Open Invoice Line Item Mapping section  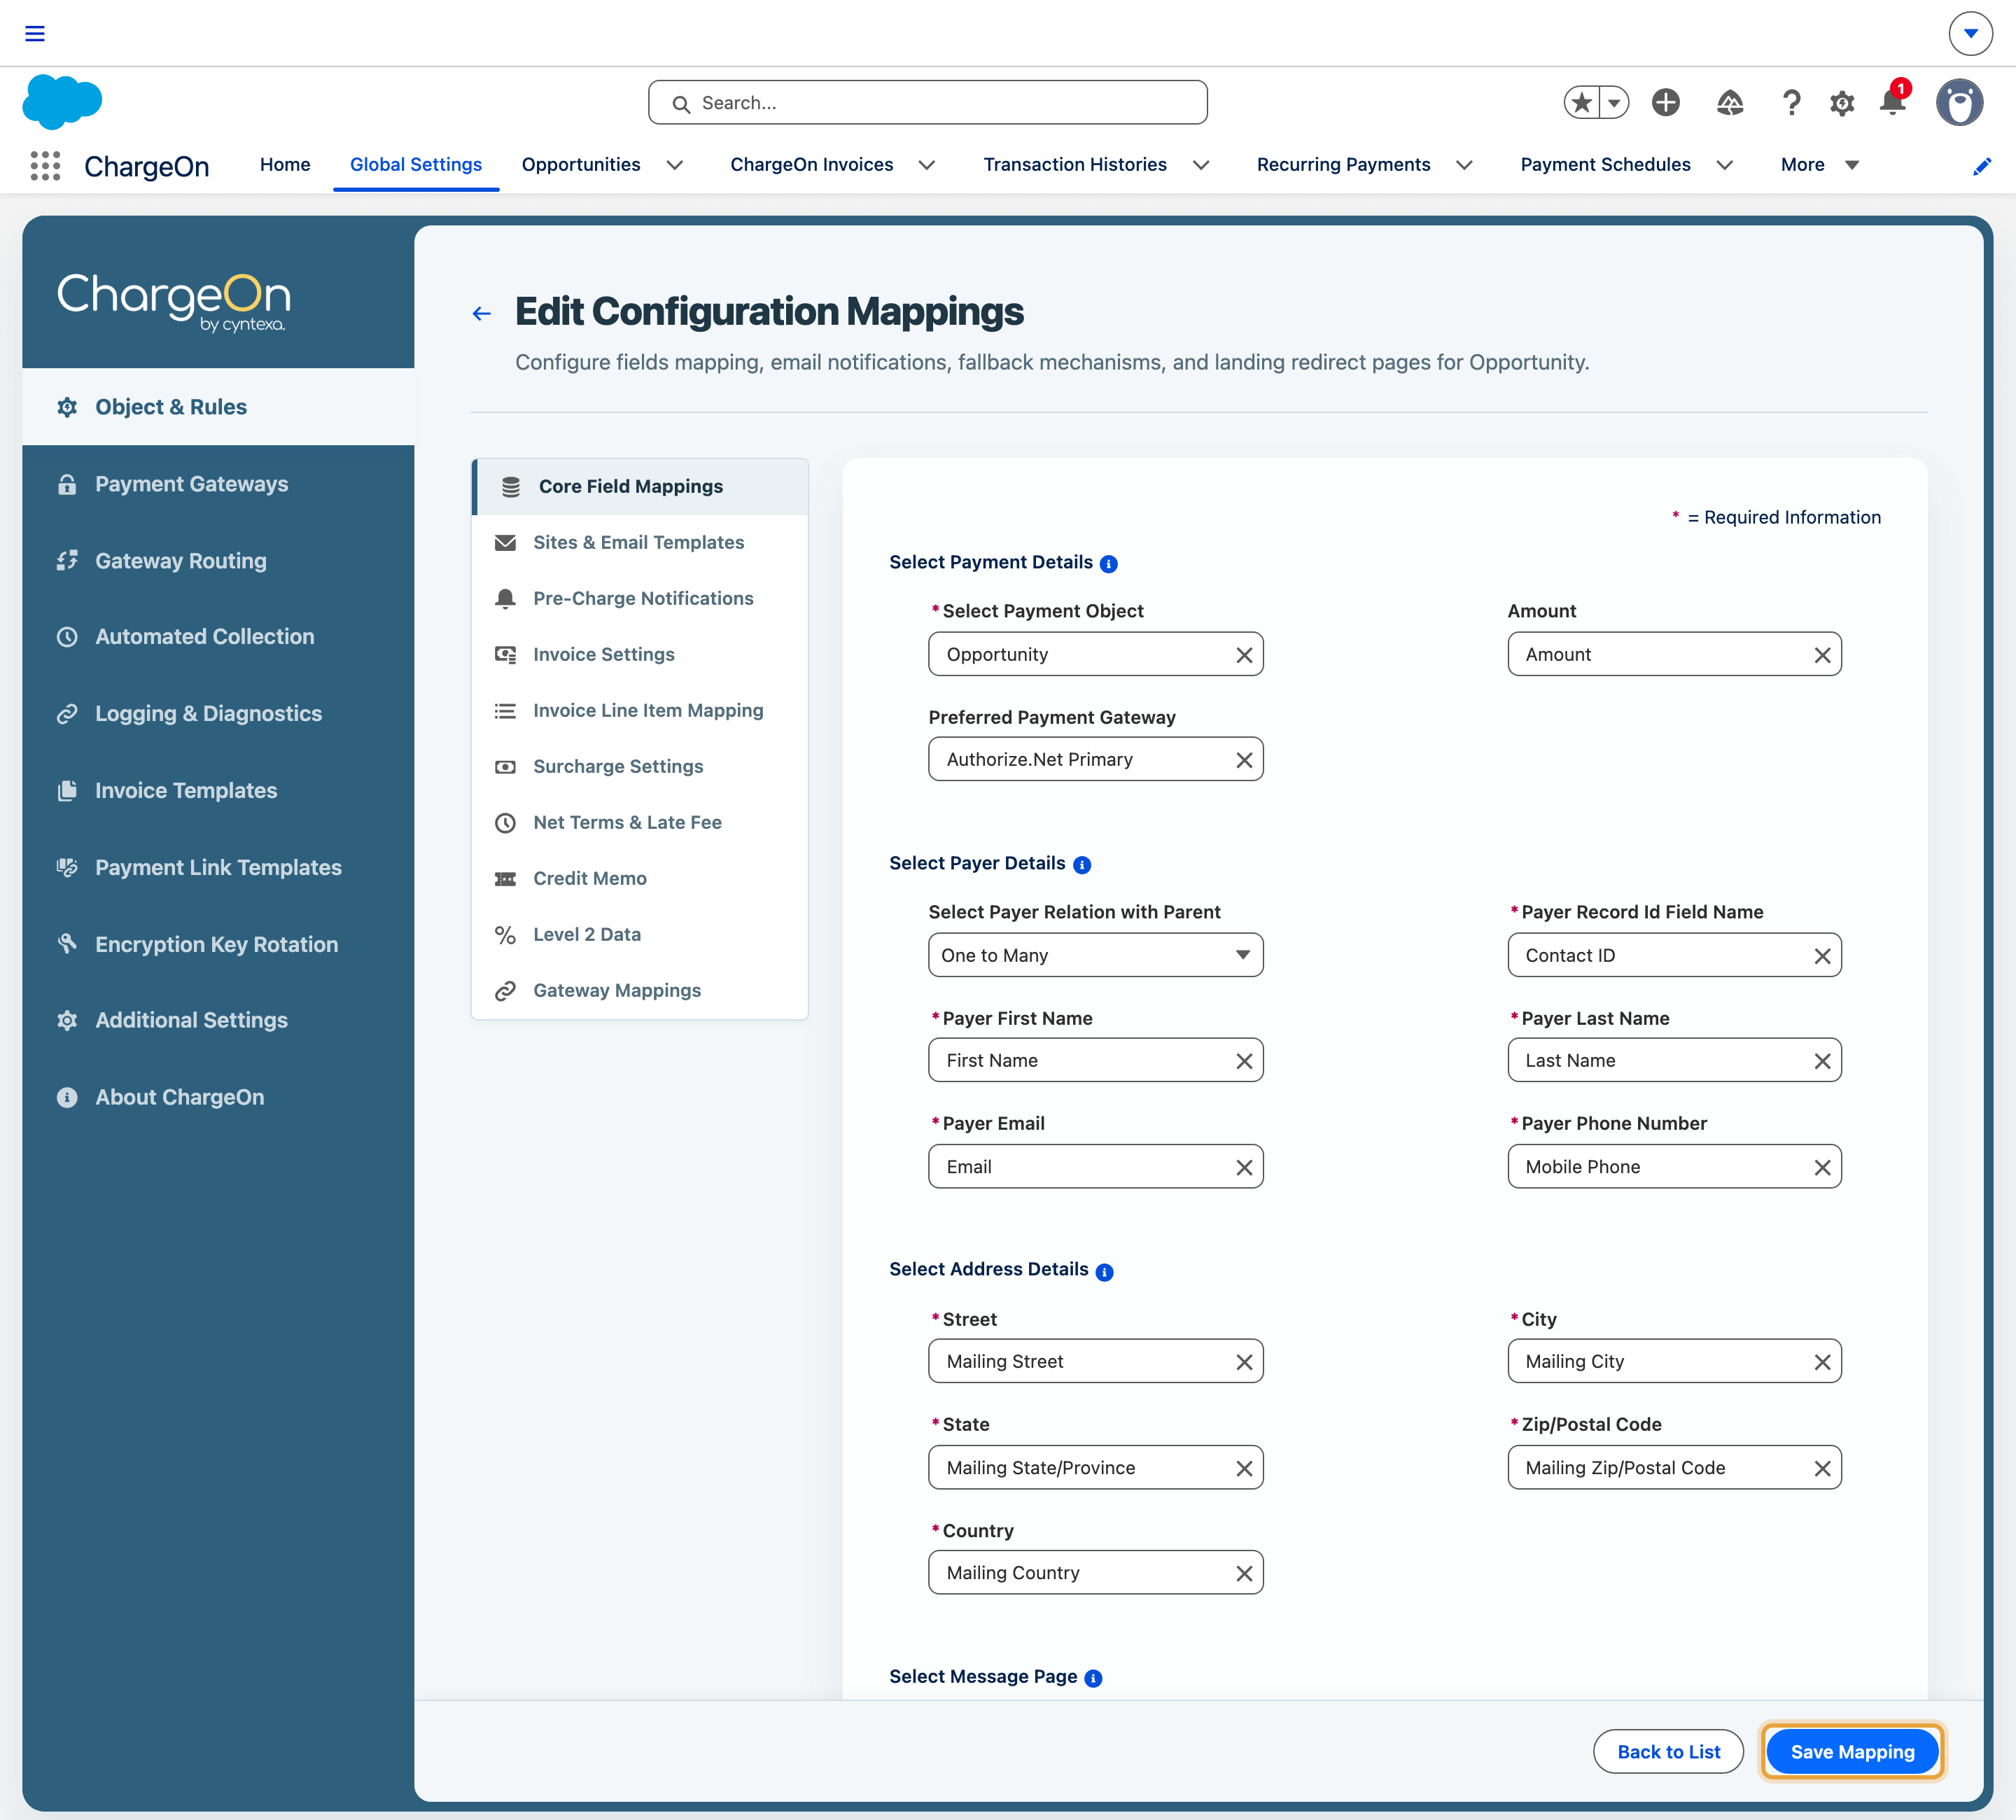point(639,711)
